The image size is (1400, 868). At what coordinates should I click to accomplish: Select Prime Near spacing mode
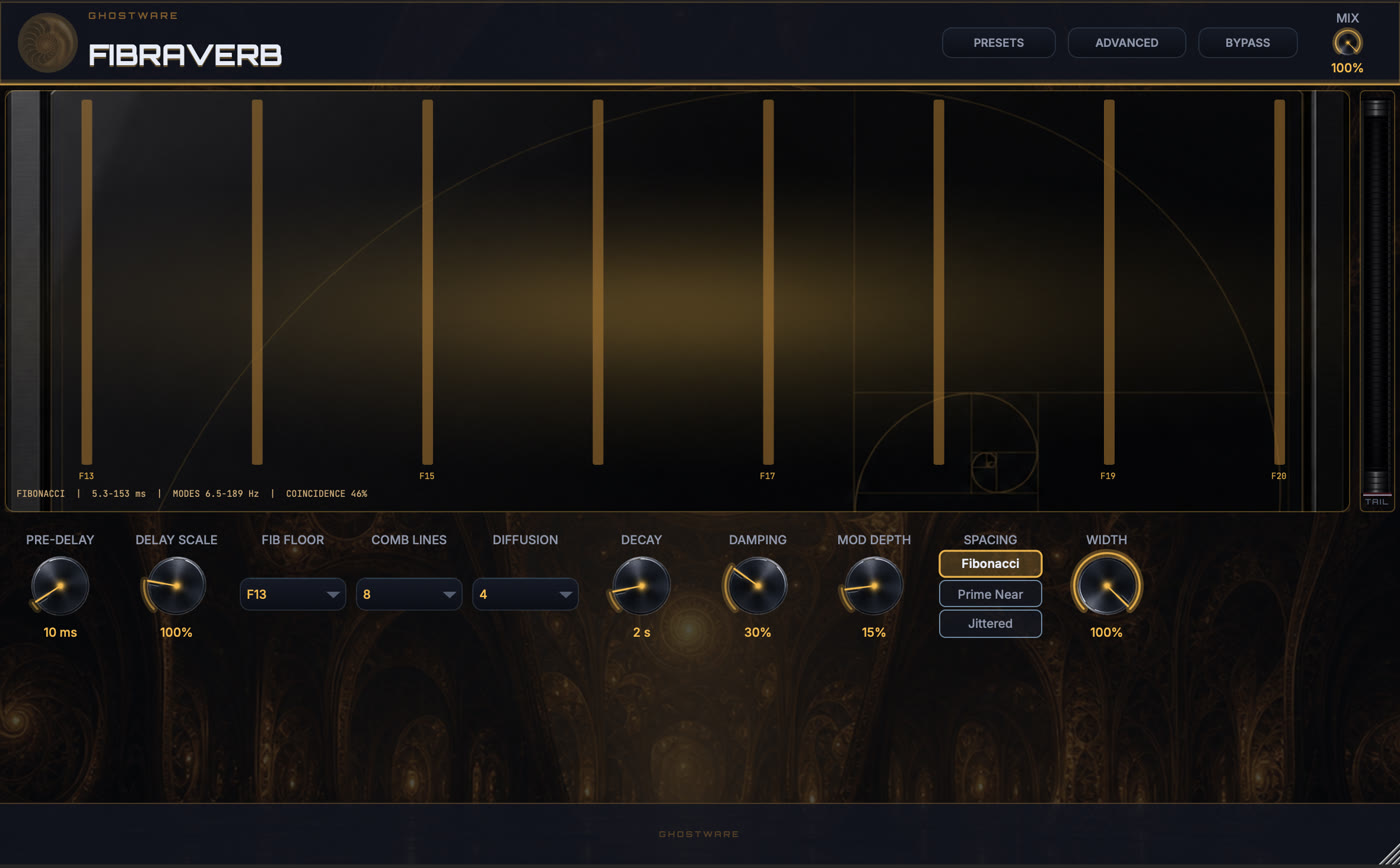[990, 594]
